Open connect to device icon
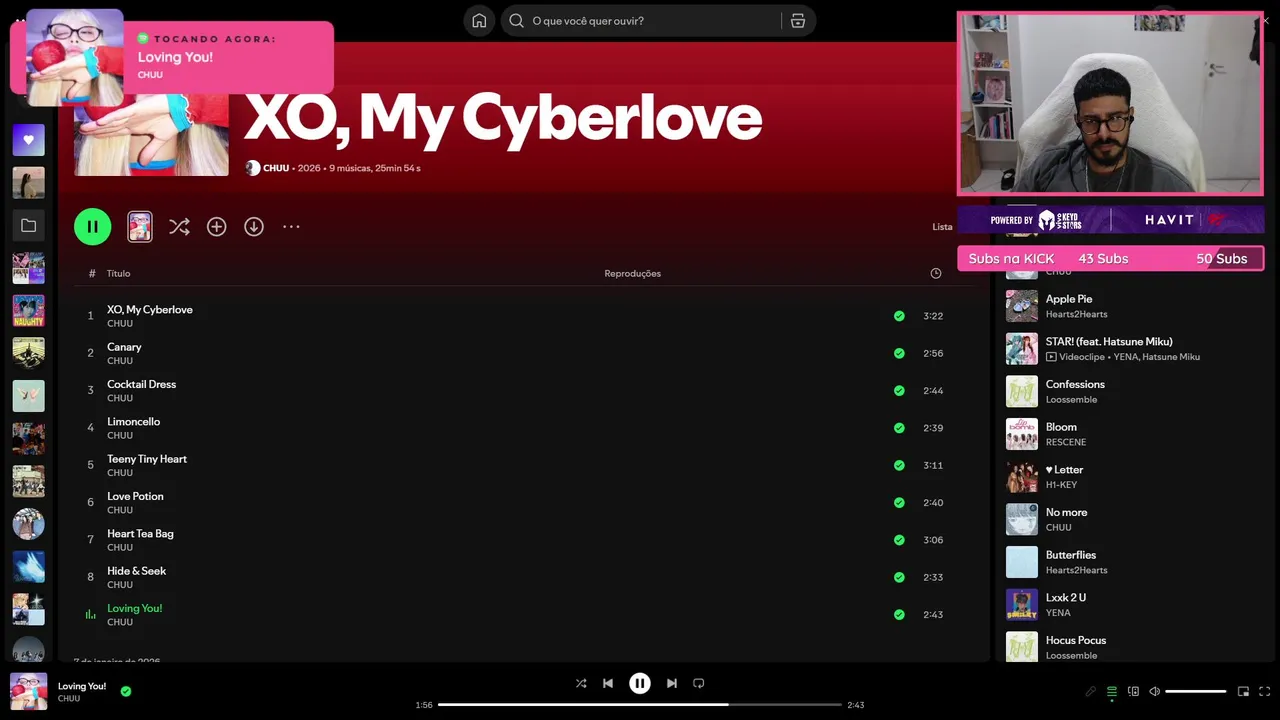 [1133, 691]
